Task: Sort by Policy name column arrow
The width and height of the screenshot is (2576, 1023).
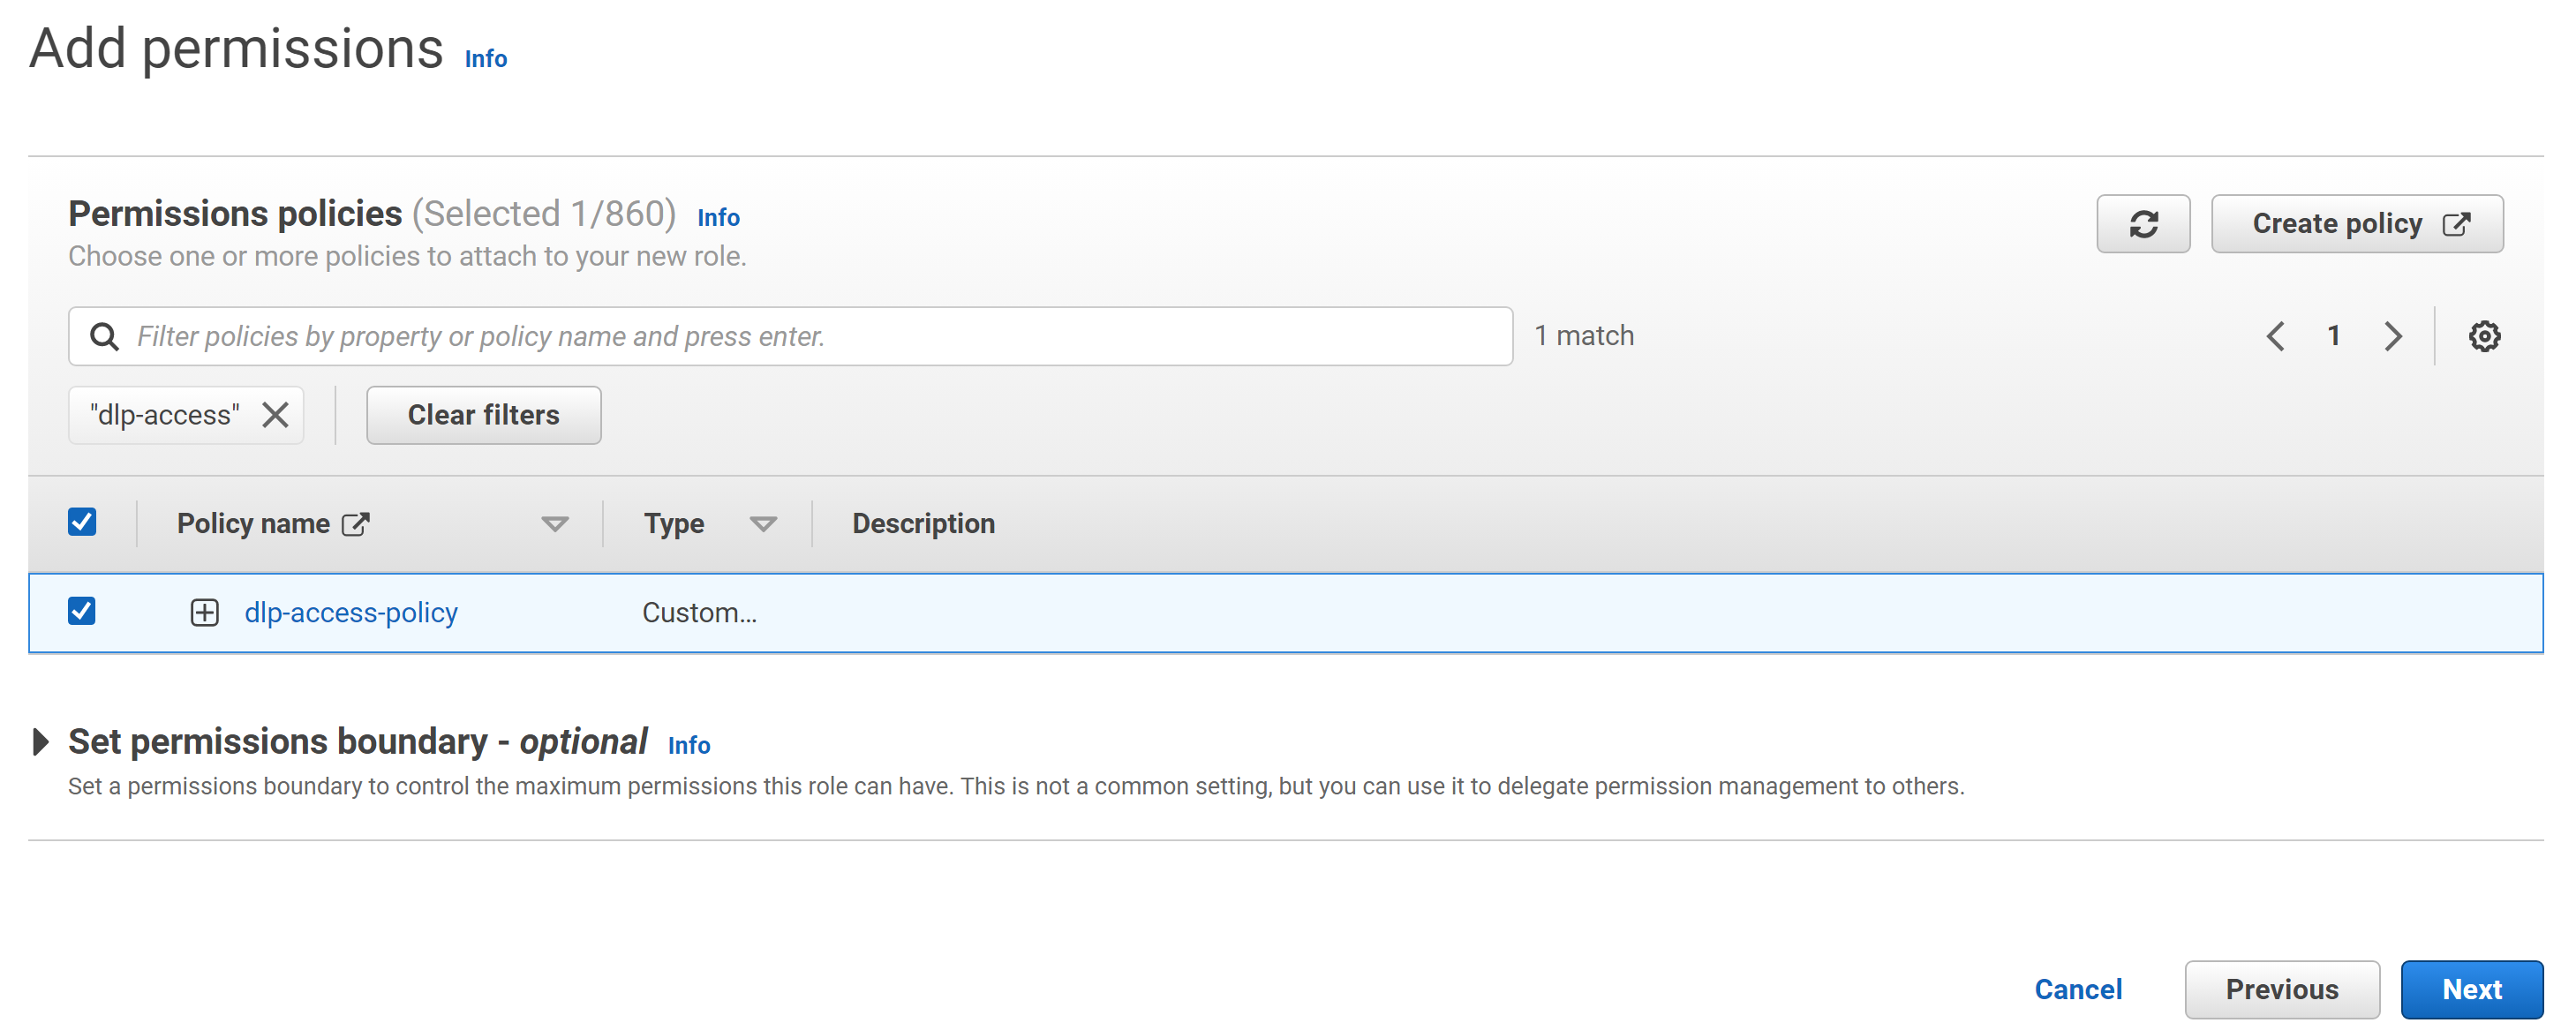Action: pyautogui.click(x=554, y=524)
